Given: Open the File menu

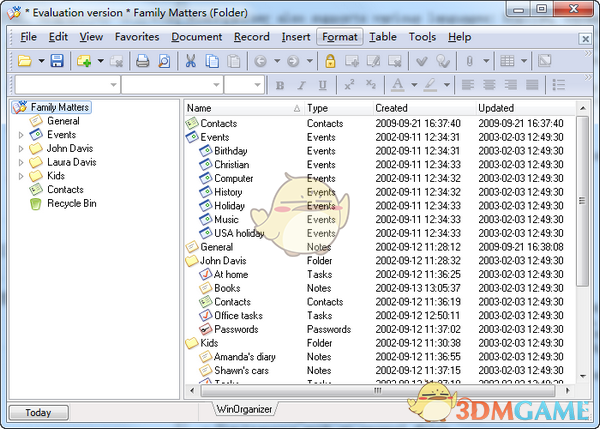Looking at the screenshot, I should pyautogui.click(x=28, y=37).
